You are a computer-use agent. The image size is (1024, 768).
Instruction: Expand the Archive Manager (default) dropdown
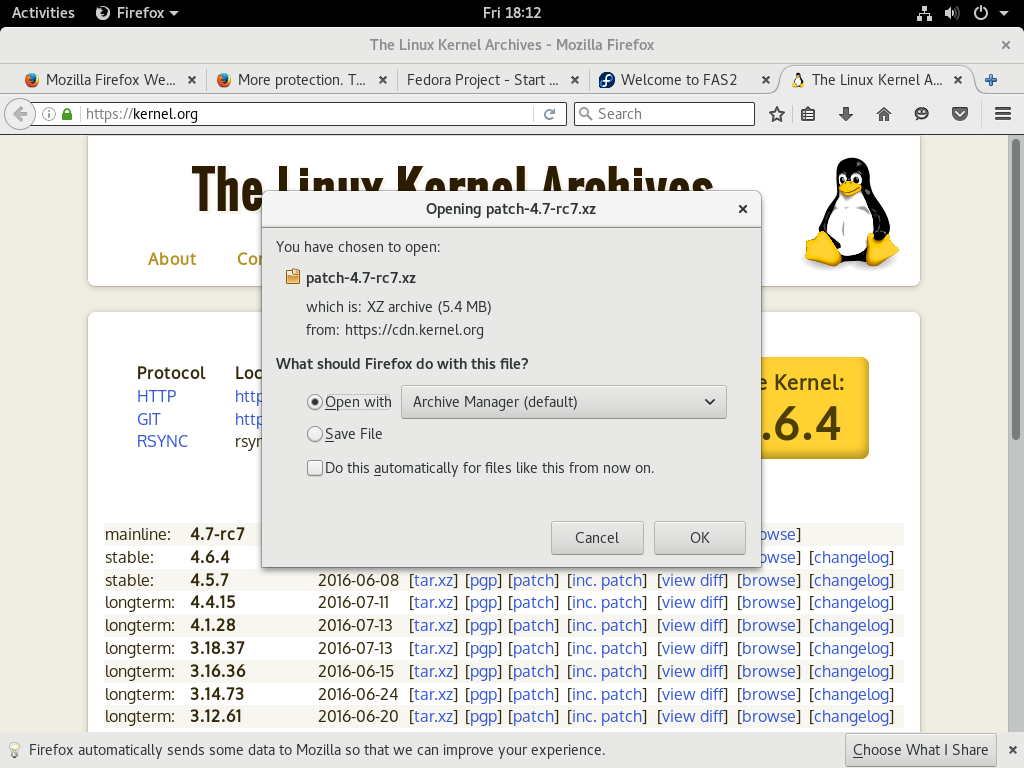click(x=564, y=402)
